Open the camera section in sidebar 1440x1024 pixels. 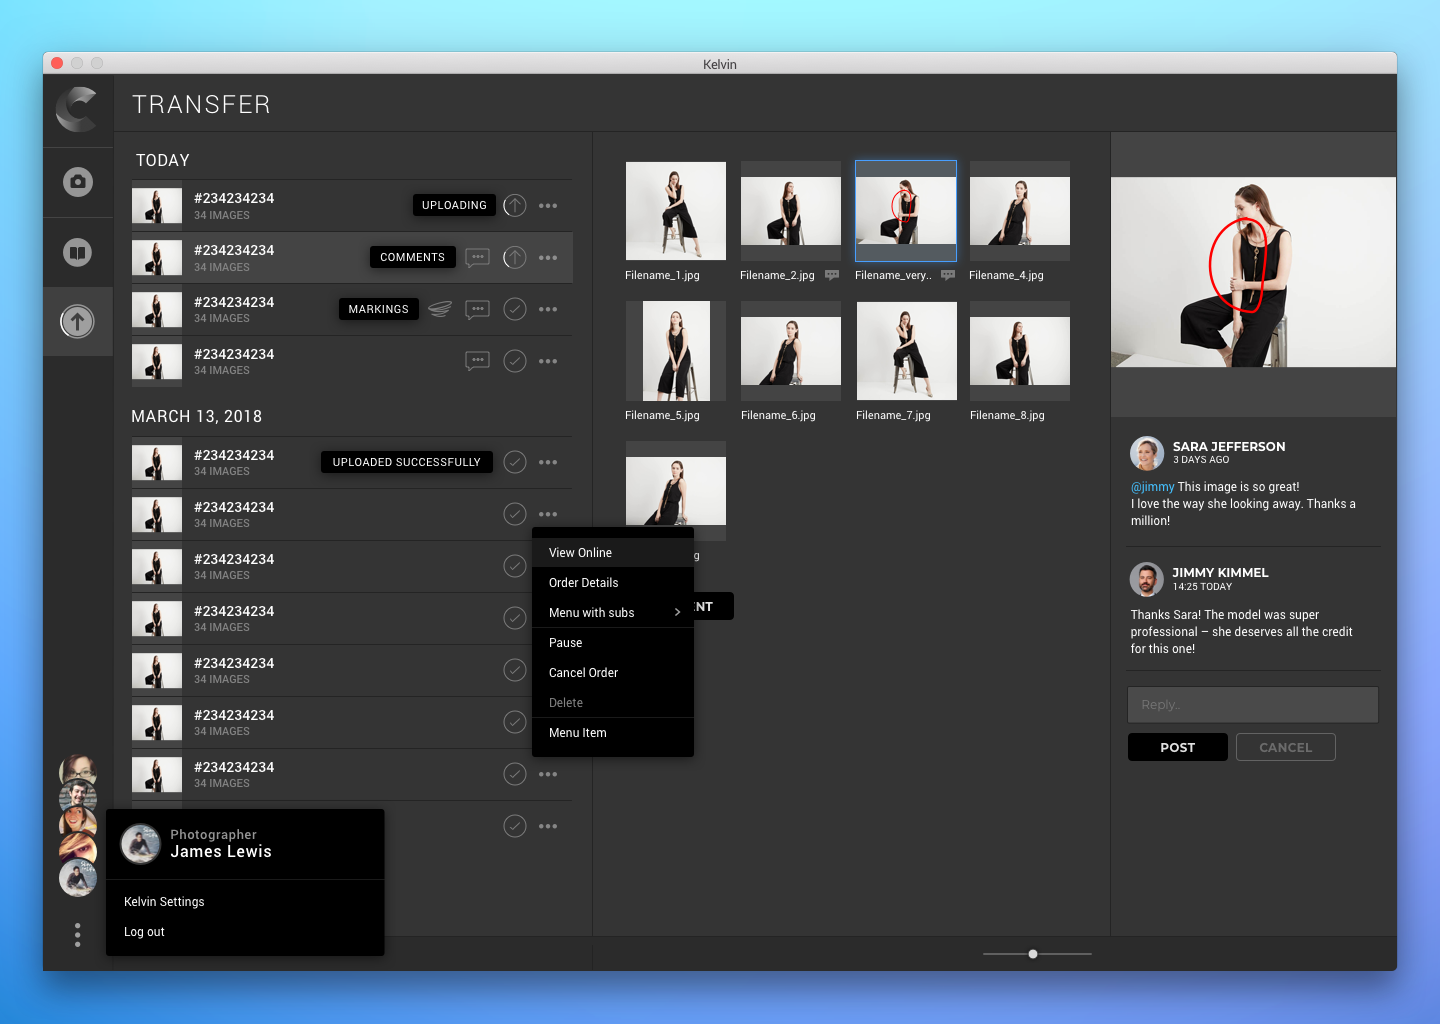click(x=78, y=182)
